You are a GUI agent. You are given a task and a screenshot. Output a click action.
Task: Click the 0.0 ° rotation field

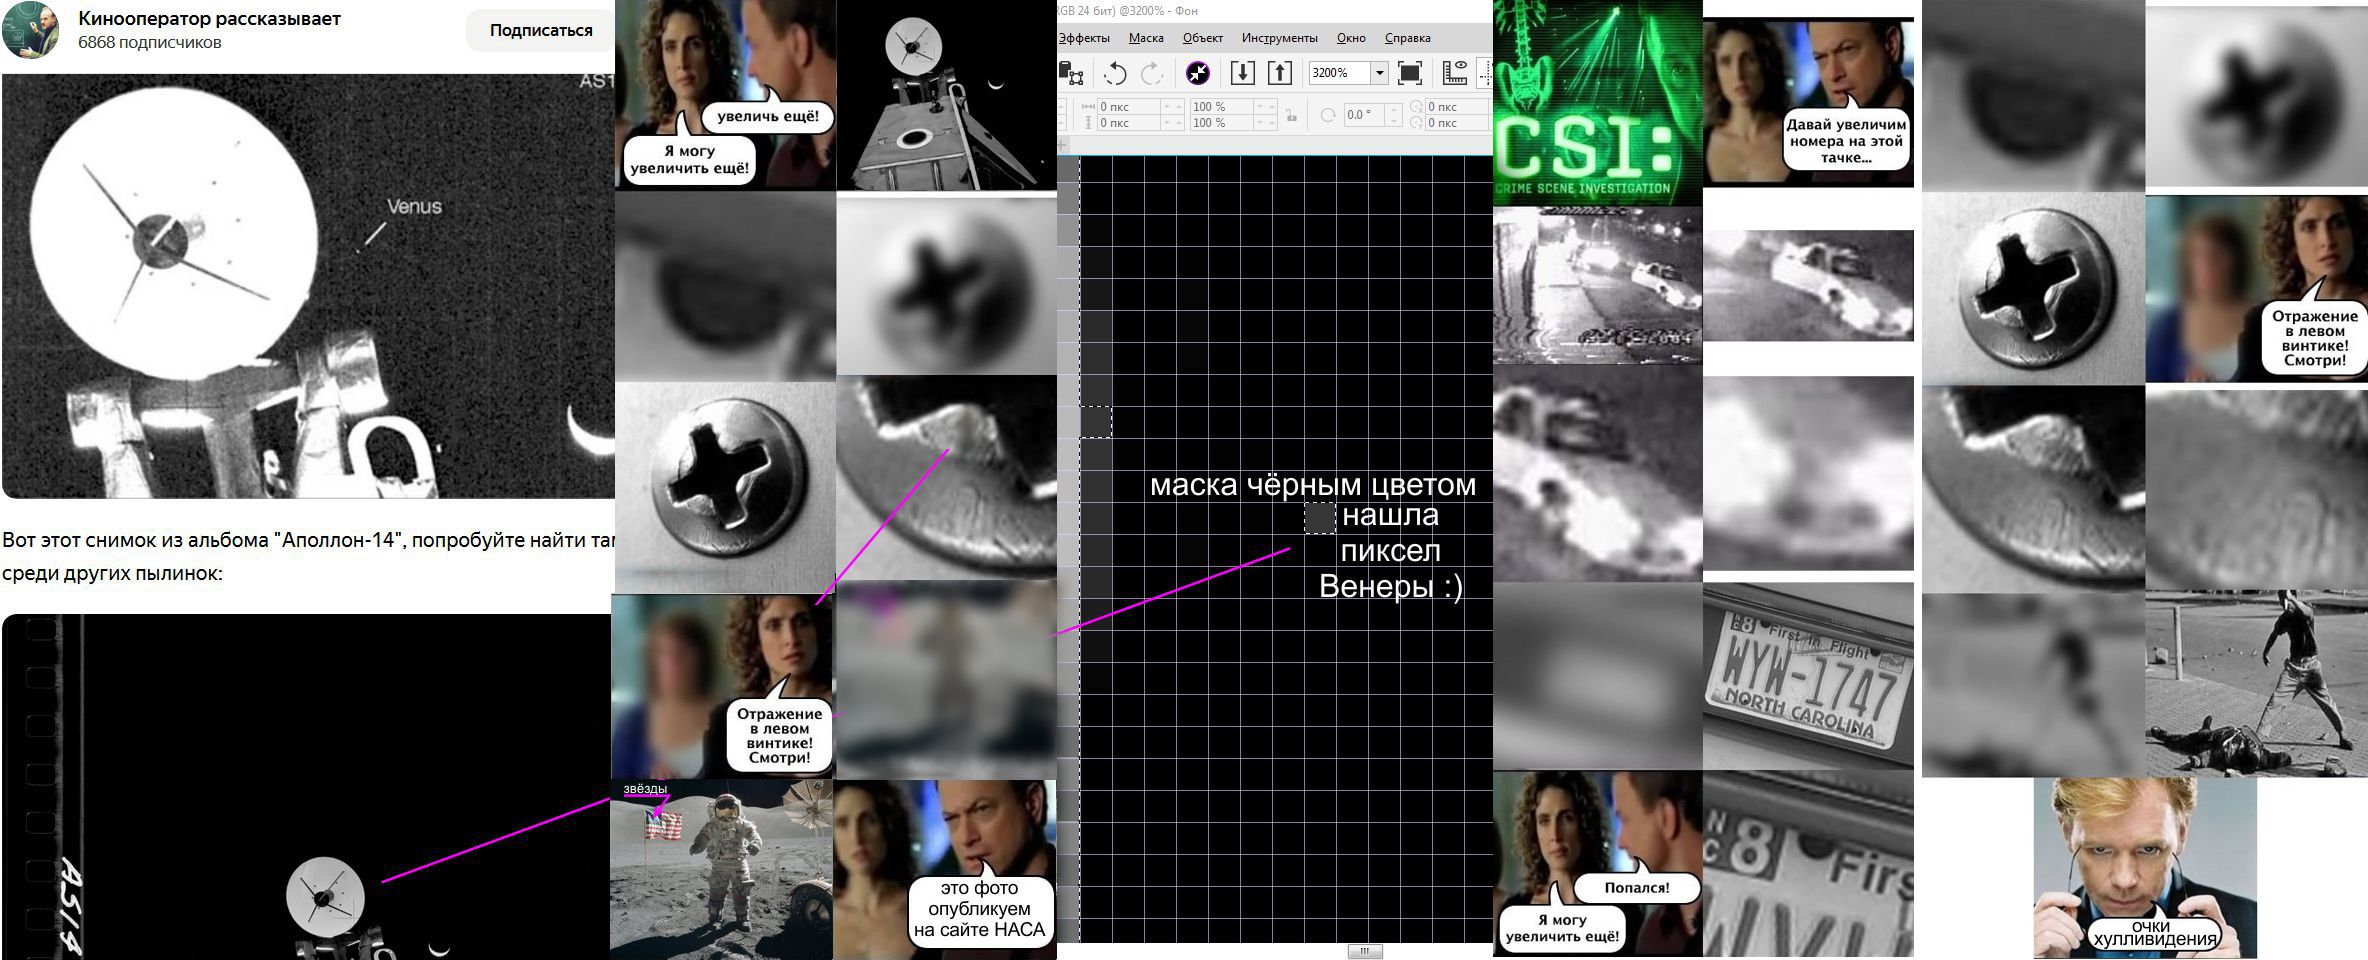[1366, 115]
